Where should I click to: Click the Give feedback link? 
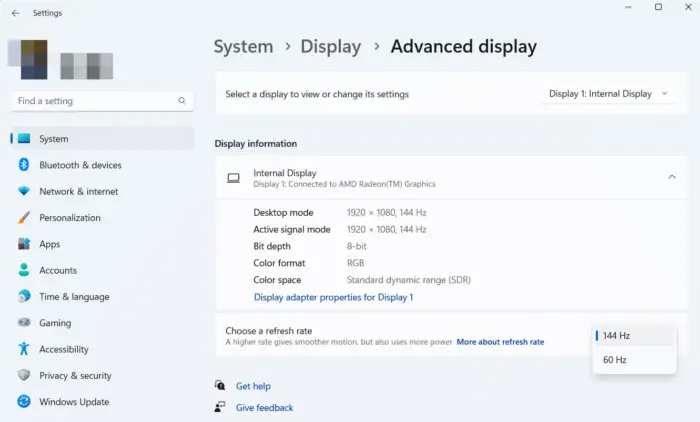pyautogui.click(x=264, y=408)
